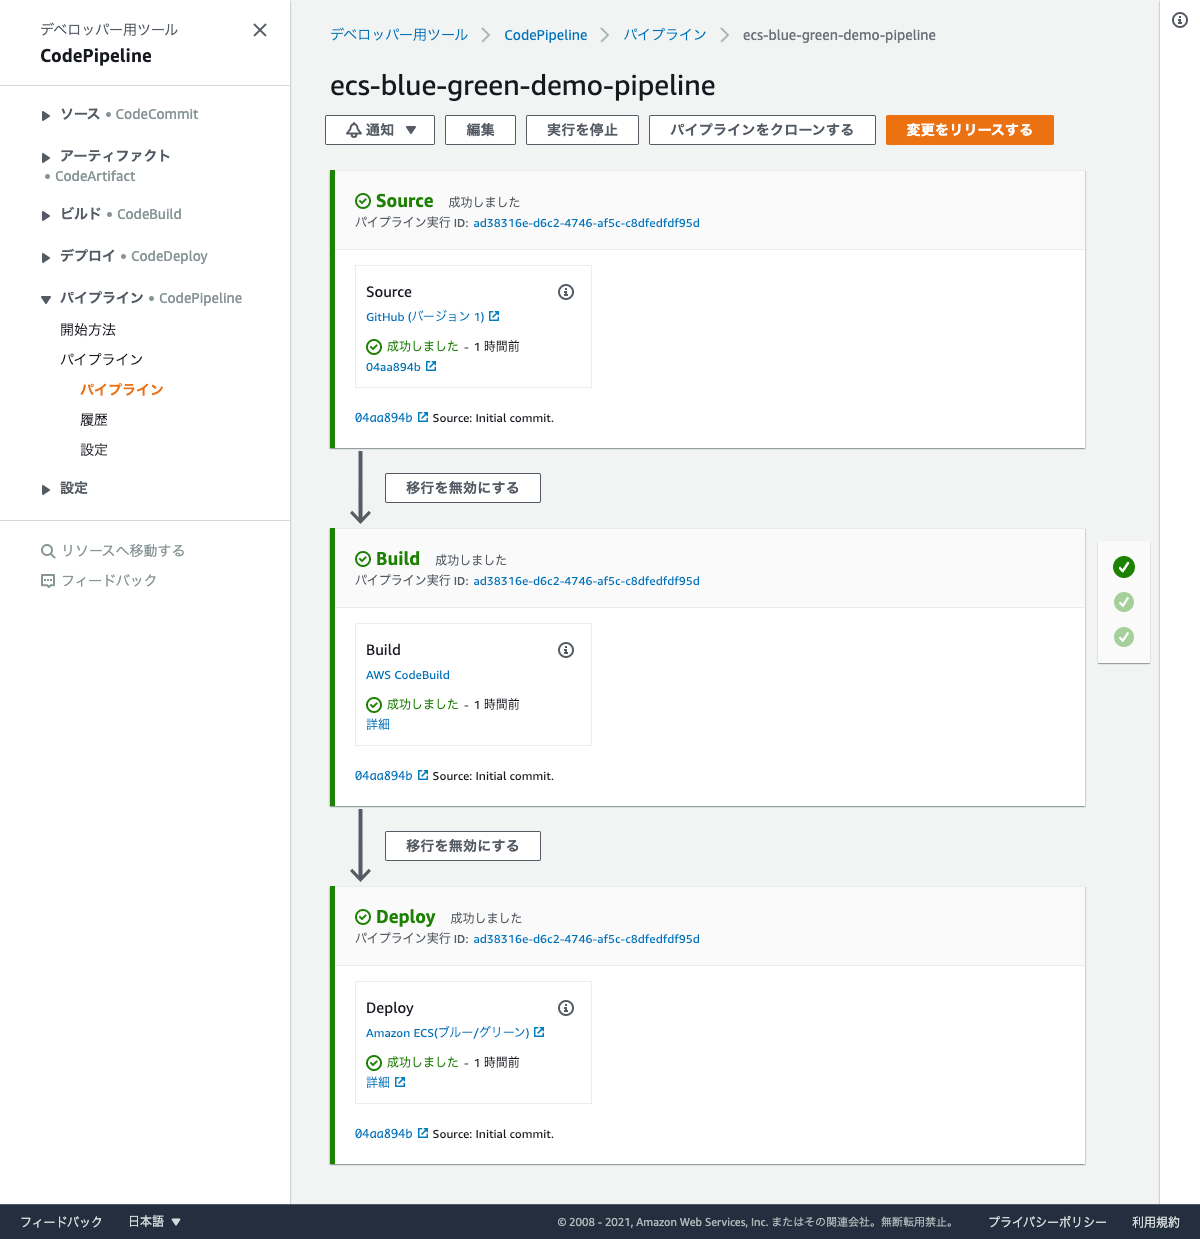1200x1239 pixels.
Task: Open the 通知 dropdown menu
Action: click(x=380, y=130)
